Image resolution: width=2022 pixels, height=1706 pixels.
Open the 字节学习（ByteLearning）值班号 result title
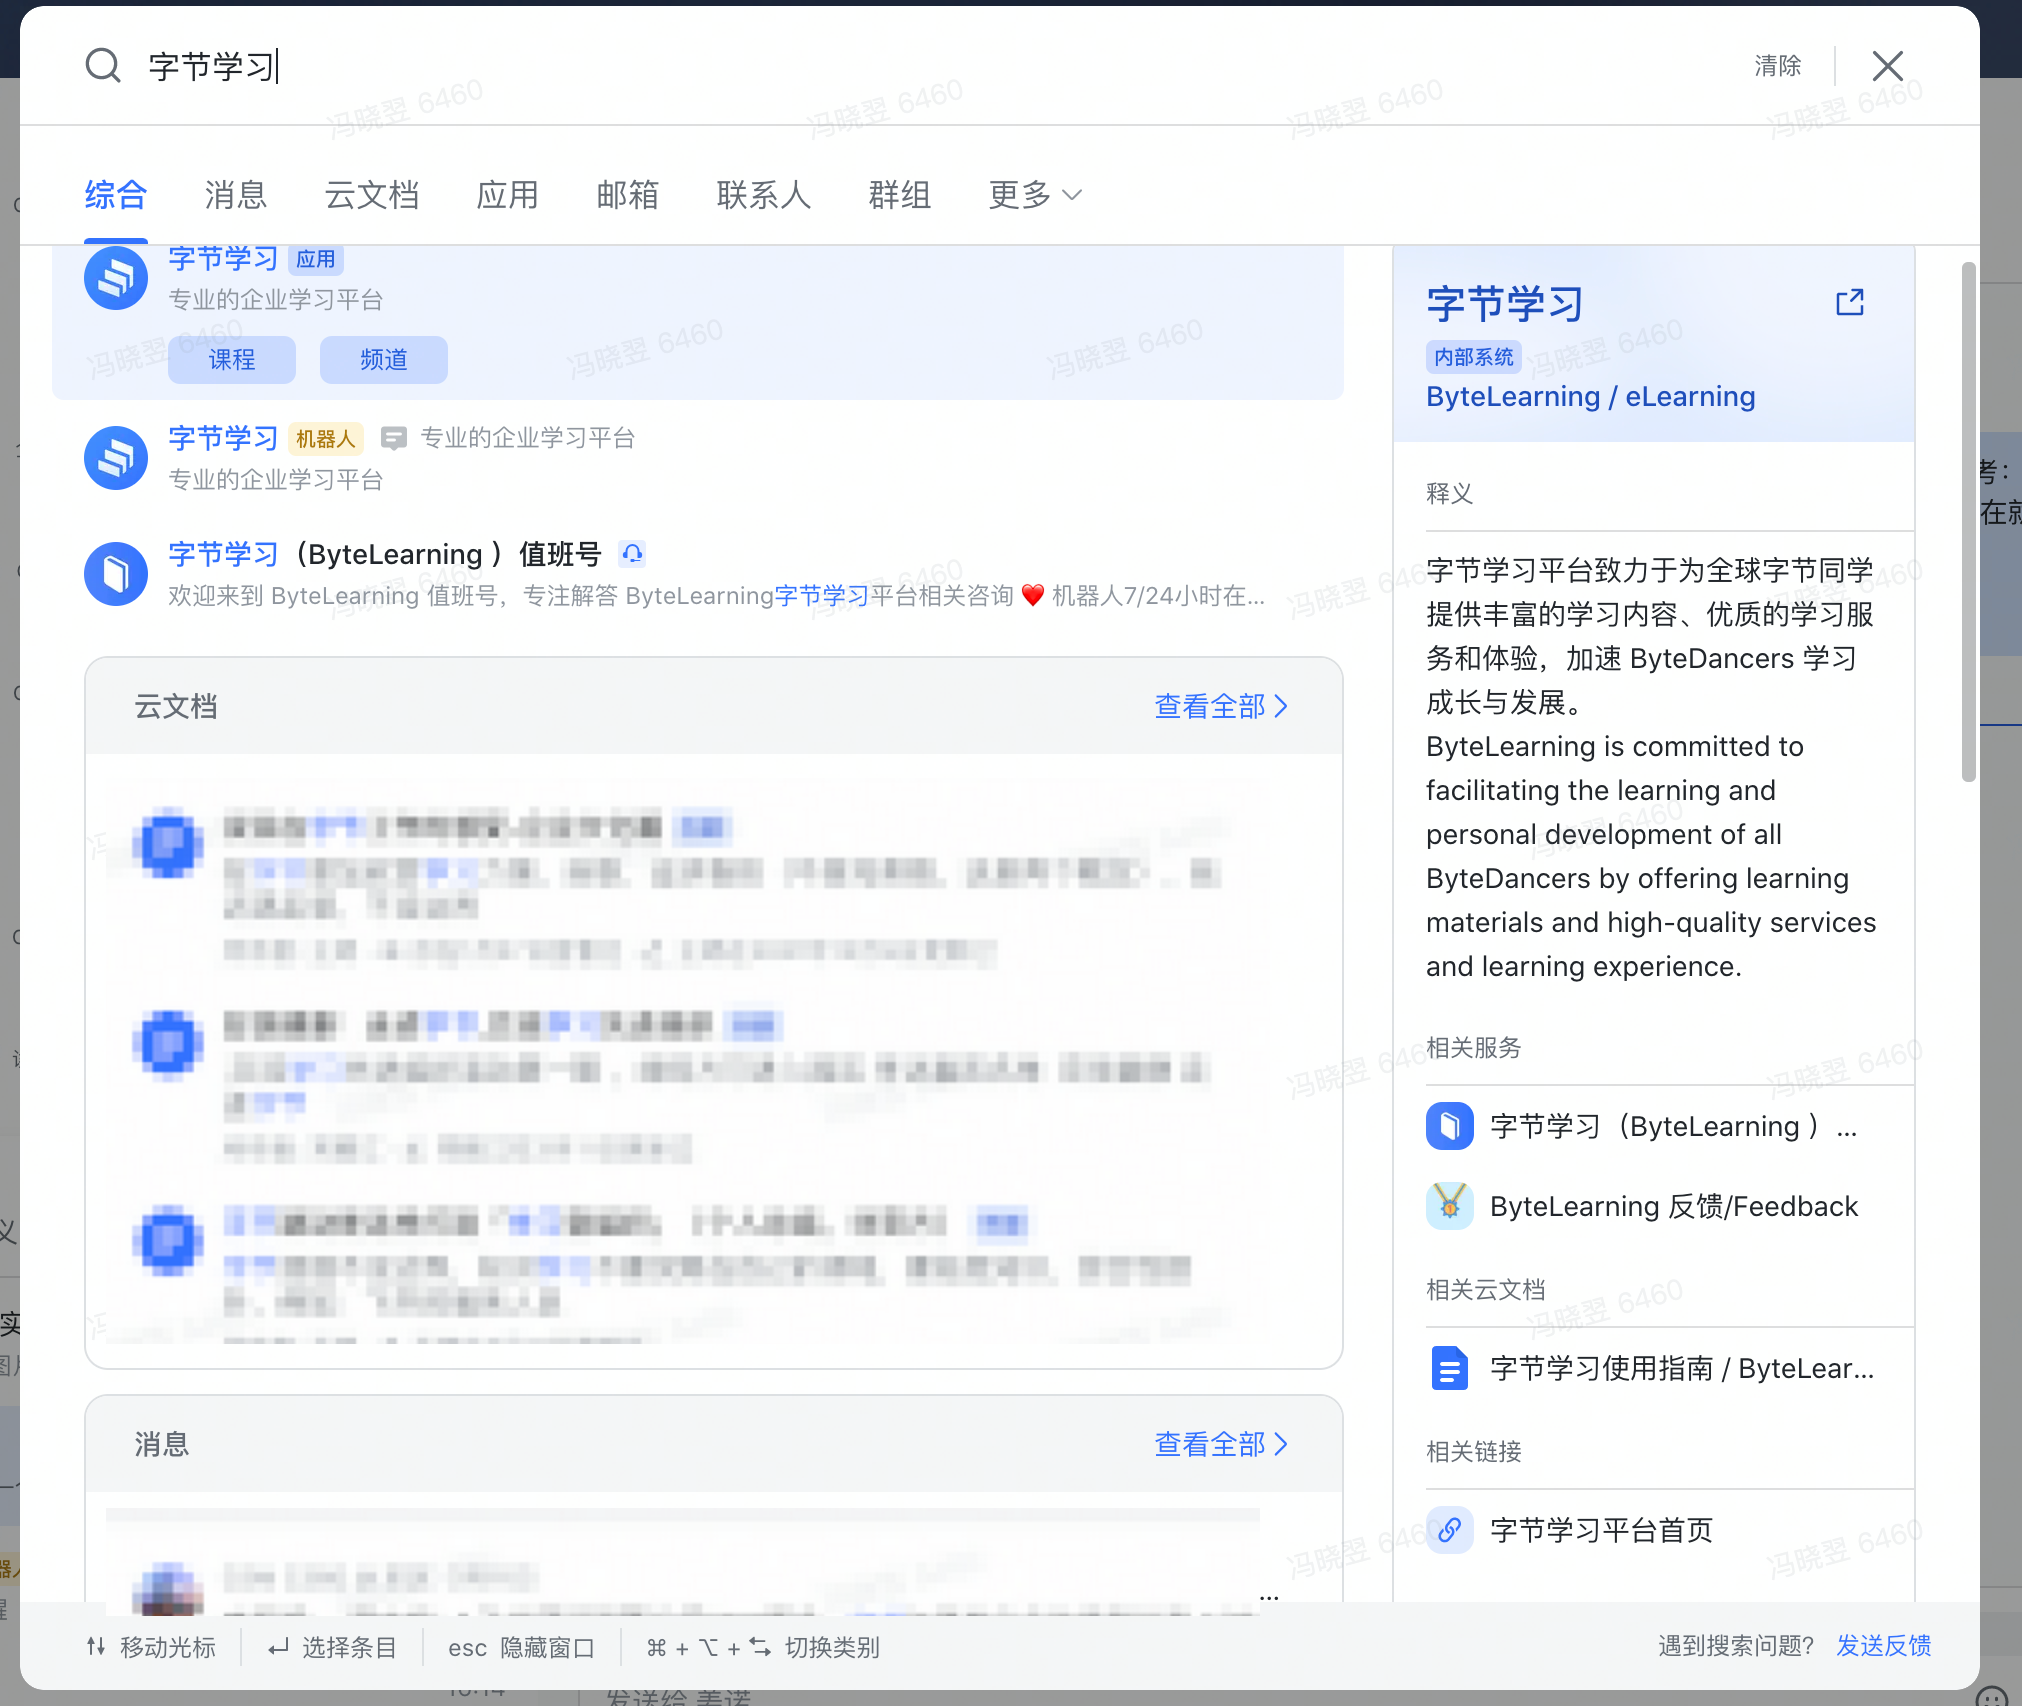click(385, 554)
